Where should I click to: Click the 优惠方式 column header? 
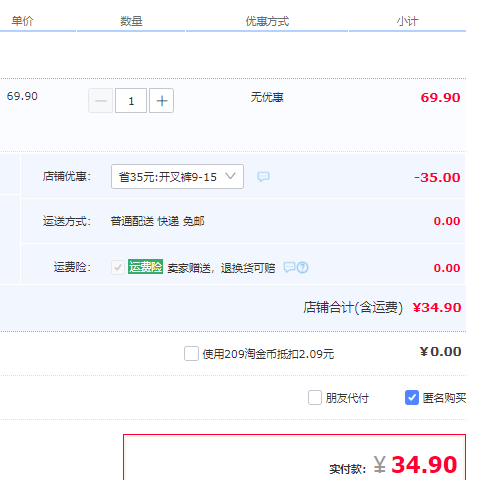coord(267,21)
